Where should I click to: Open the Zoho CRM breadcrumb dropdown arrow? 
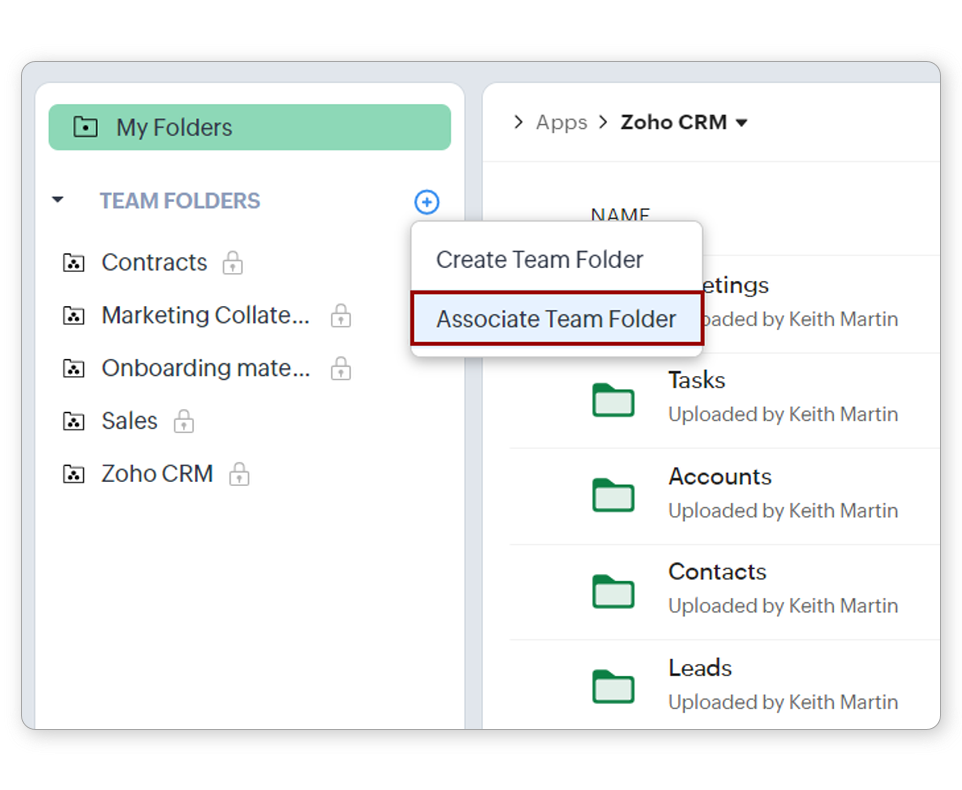point(741,123)
